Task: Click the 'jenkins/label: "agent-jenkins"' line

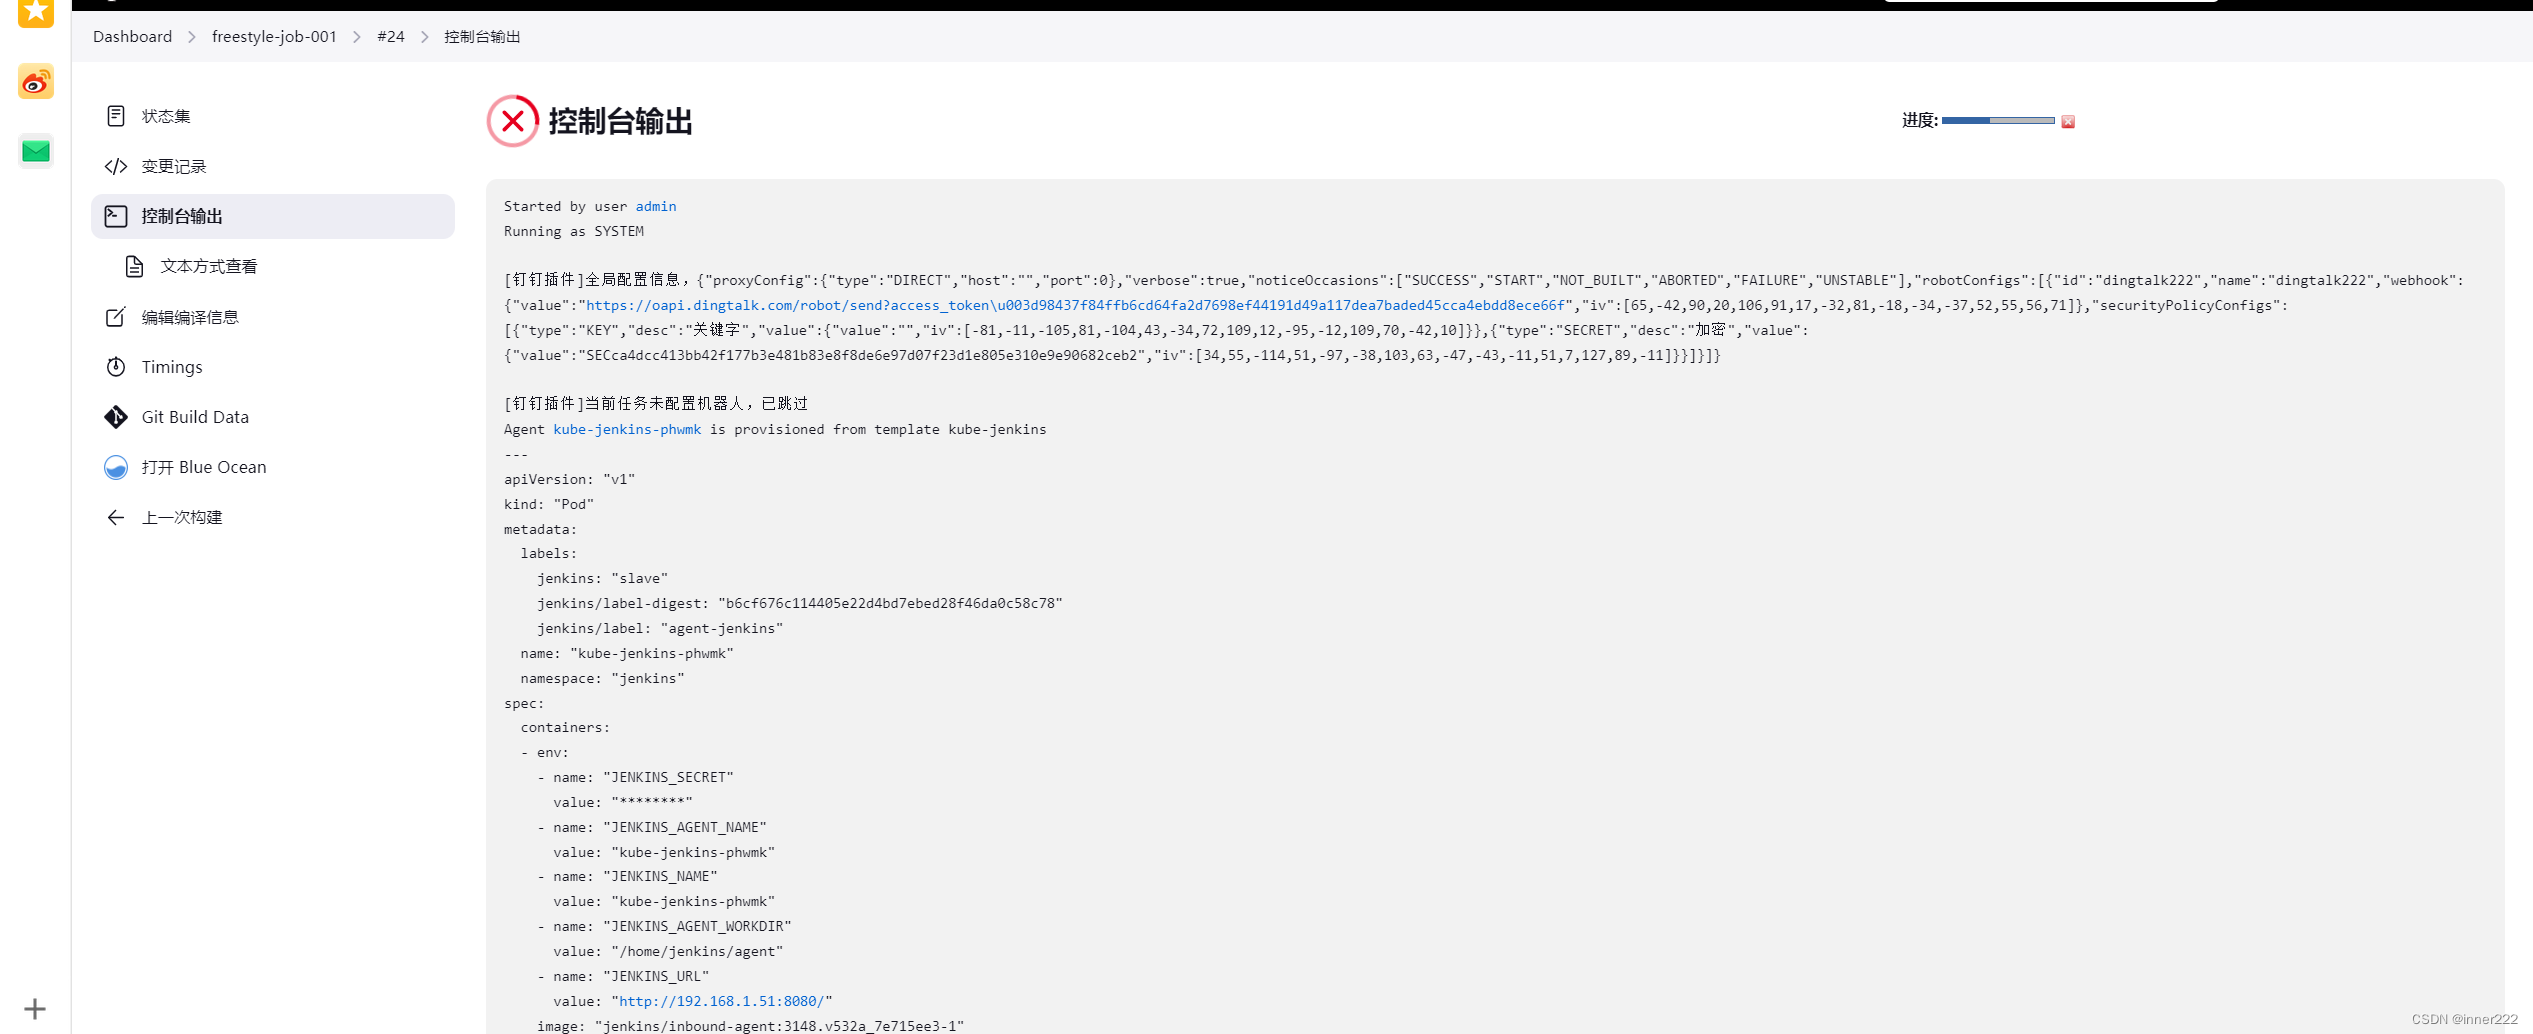Action: [x=660, y=628]
